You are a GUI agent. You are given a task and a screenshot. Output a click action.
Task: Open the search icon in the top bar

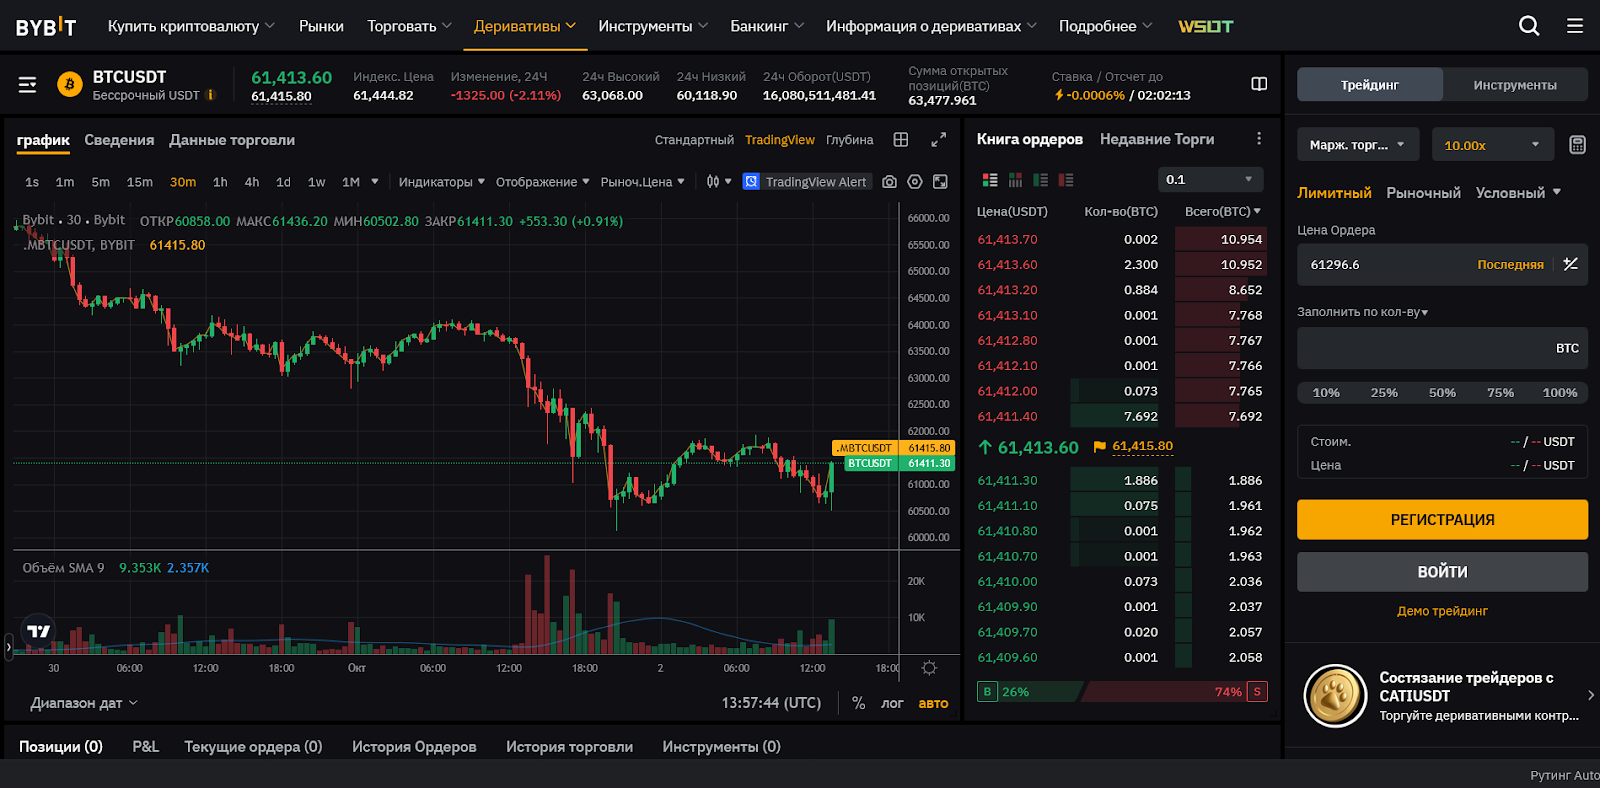click(1529, 26)
